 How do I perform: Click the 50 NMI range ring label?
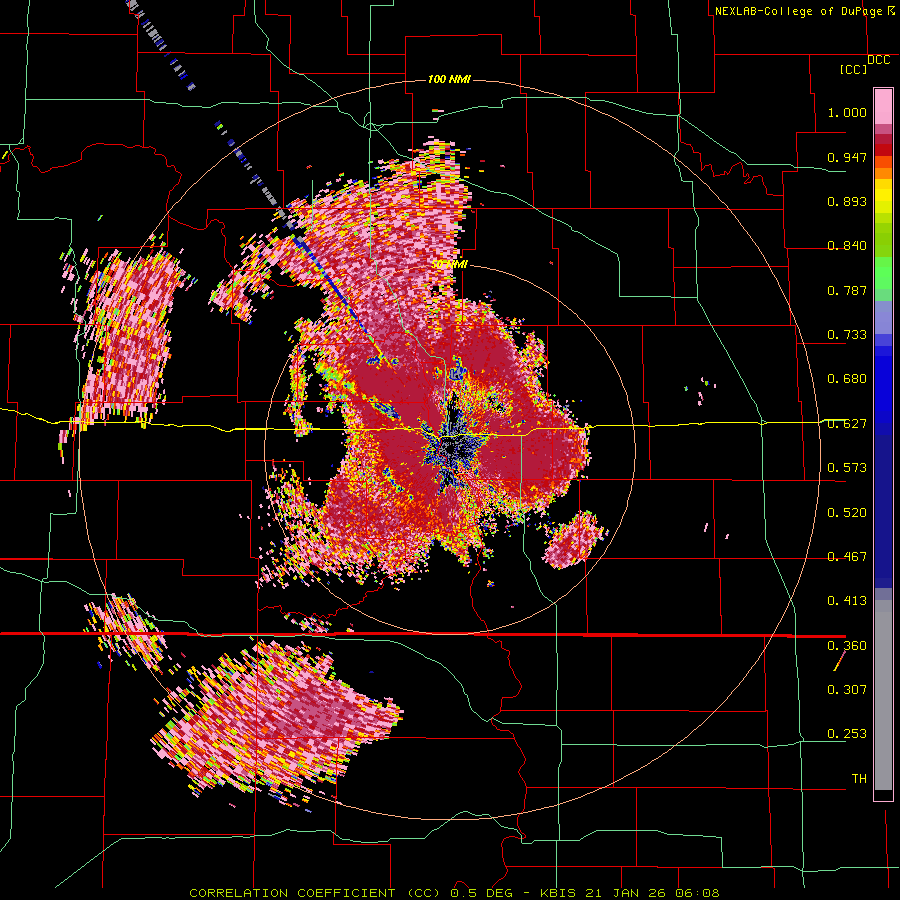pyautogui.click(x=449, y=265)
